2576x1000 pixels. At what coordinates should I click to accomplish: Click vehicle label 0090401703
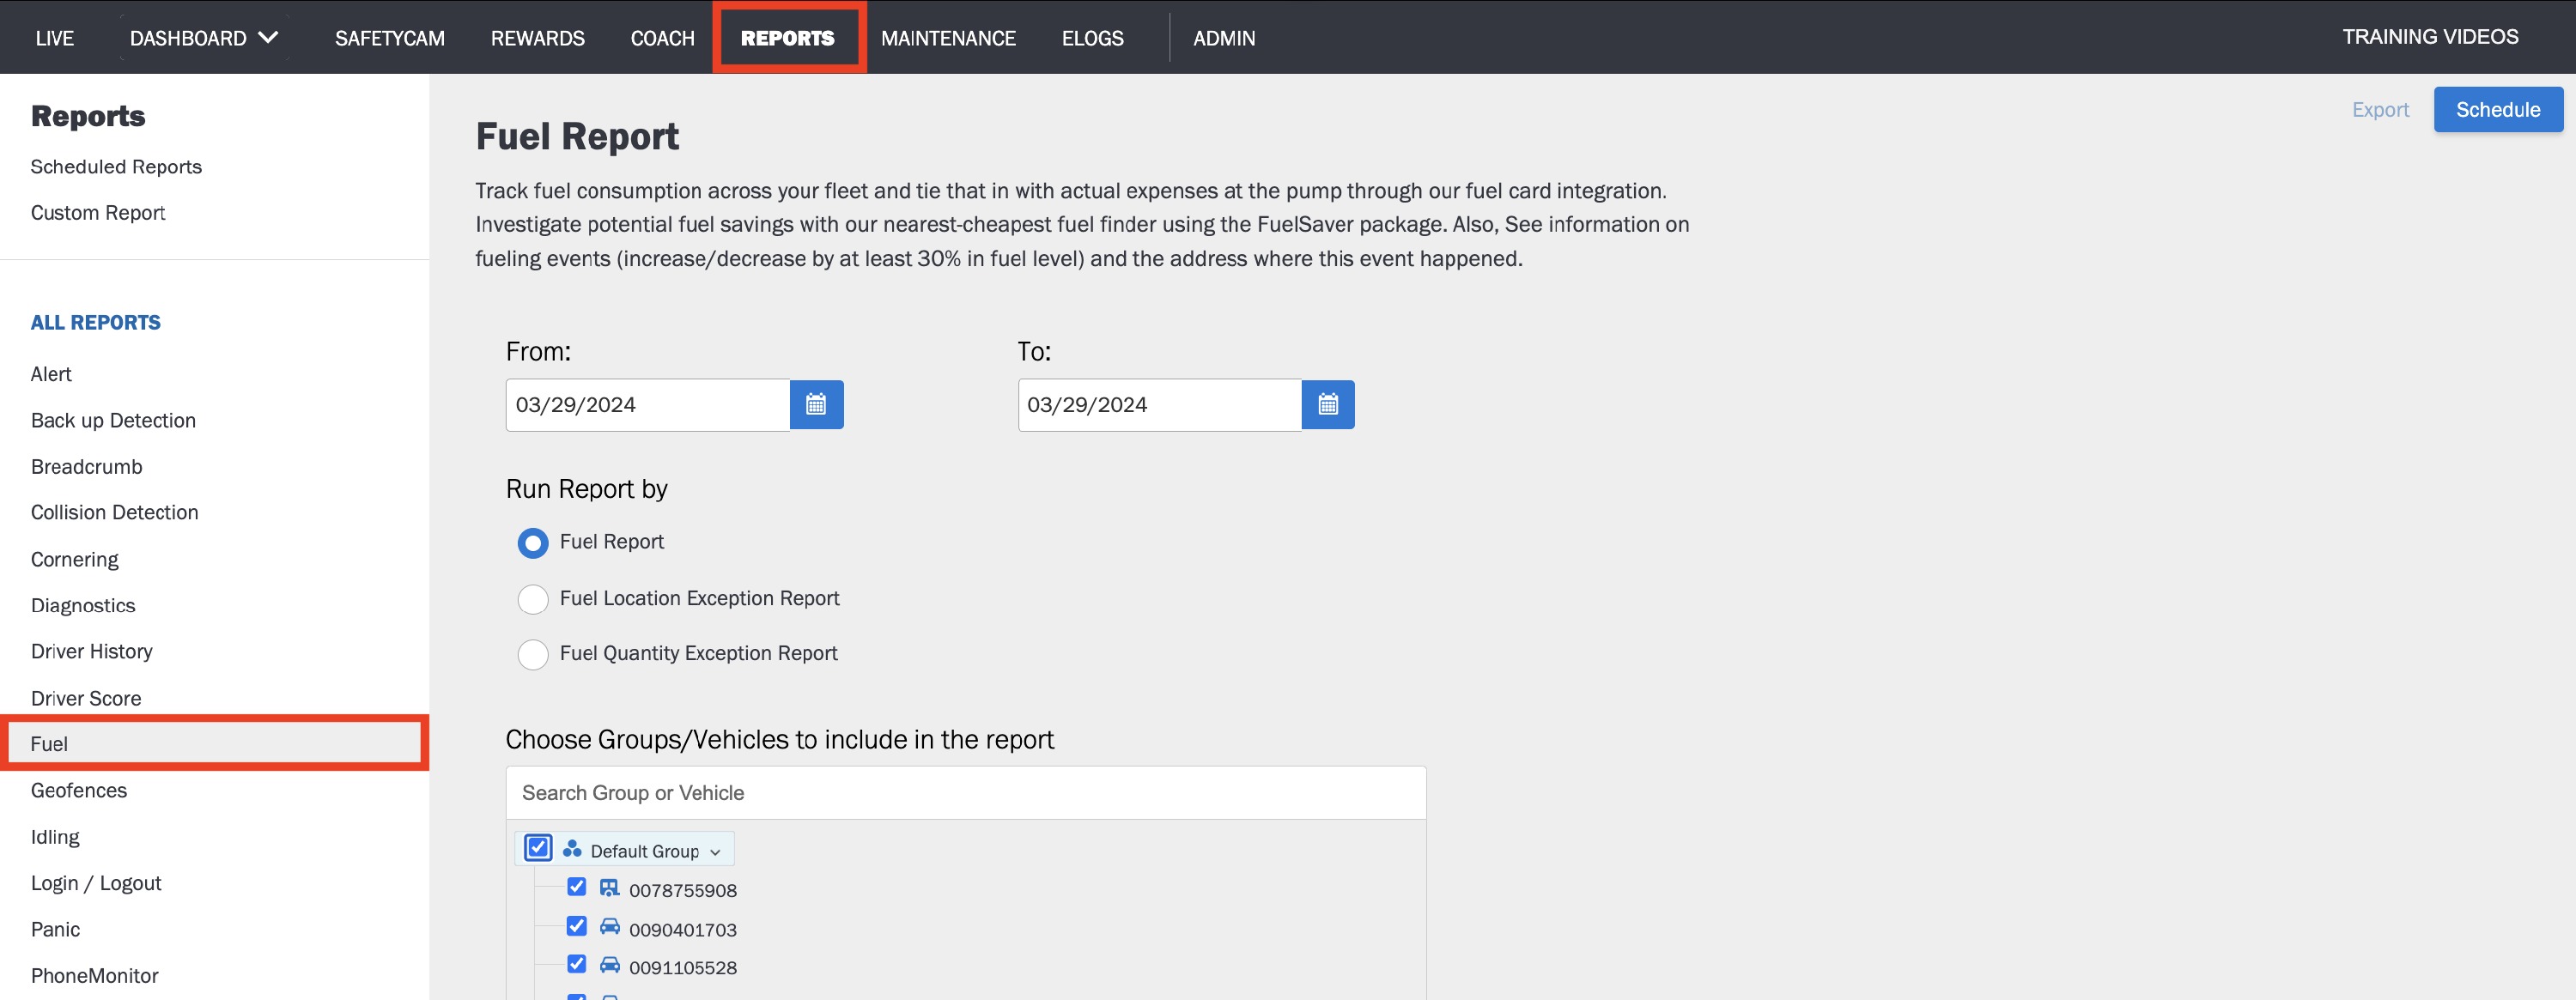683,930
